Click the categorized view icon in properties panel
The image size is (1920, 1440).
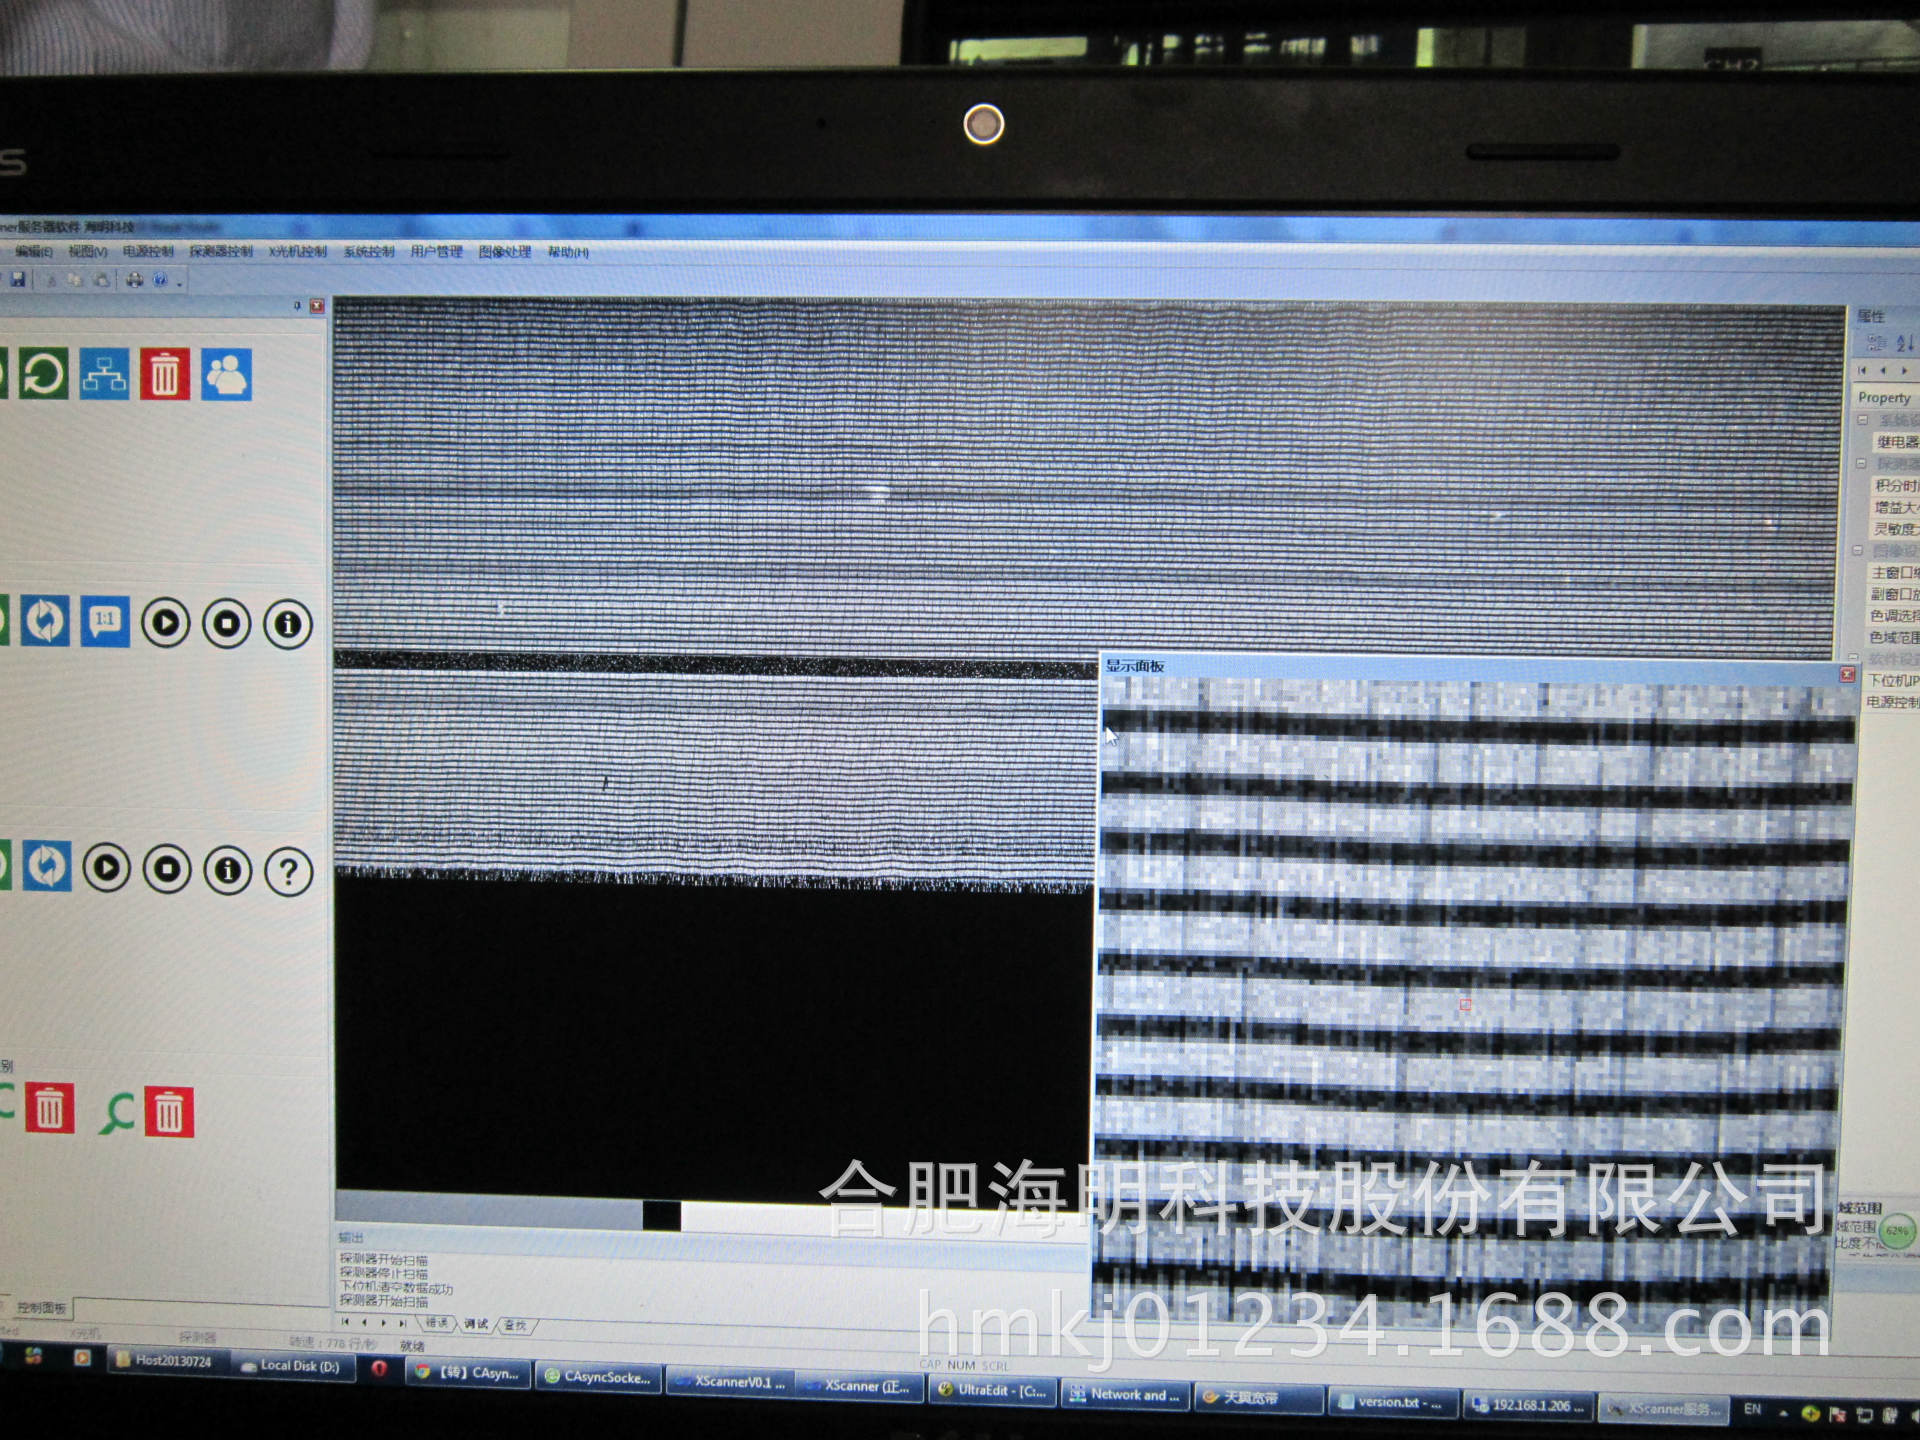[x=1876, y=343]
